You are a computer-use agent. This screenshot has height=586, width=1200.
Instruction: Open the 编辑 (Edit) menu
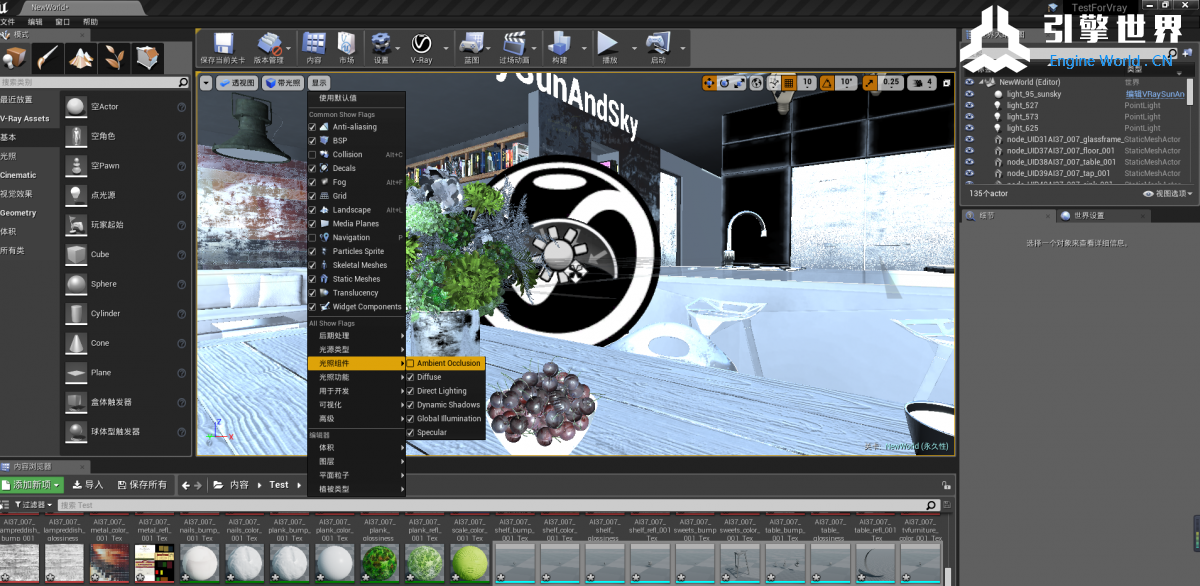(36, 21)
